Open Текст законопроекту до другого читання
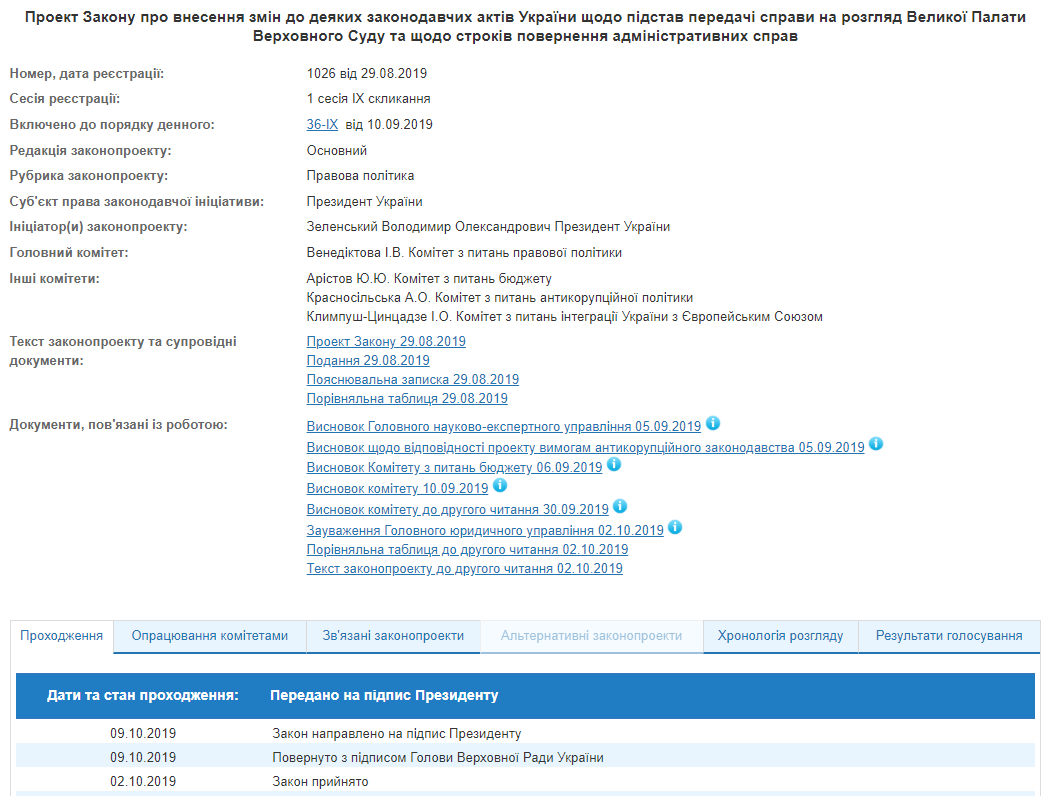Viewport: 1042px width, 796px height. 464,568
